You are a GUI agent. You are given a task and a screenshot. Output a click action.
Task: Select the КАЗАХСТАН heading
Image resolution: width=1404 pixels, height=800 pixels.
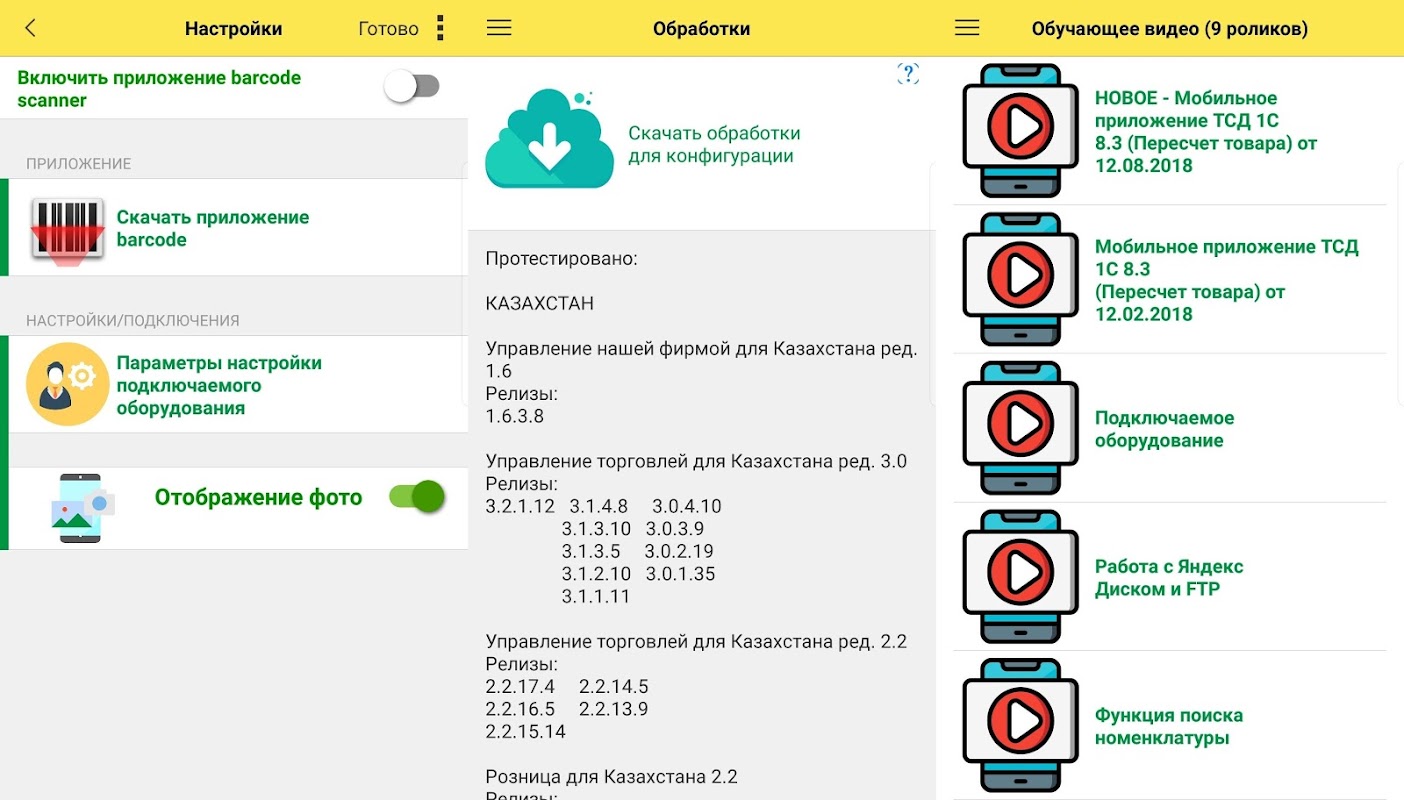point(540,304)
